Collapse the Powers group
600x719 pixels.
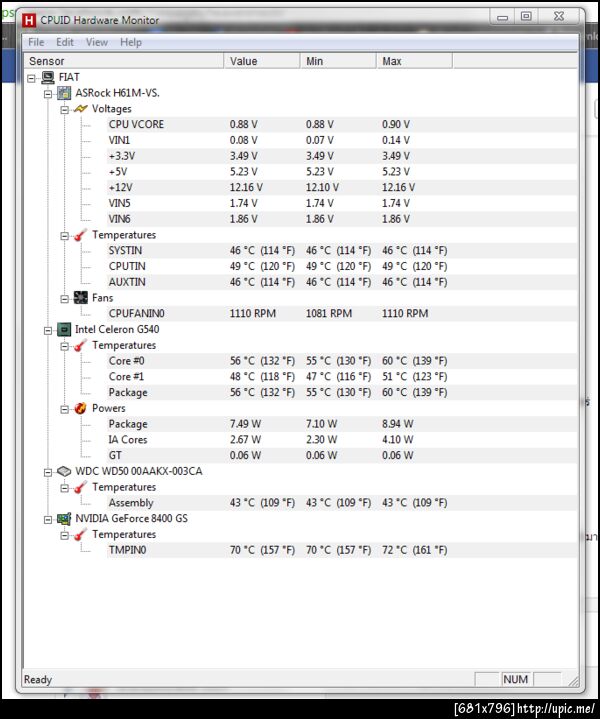[x=64, y=409]
